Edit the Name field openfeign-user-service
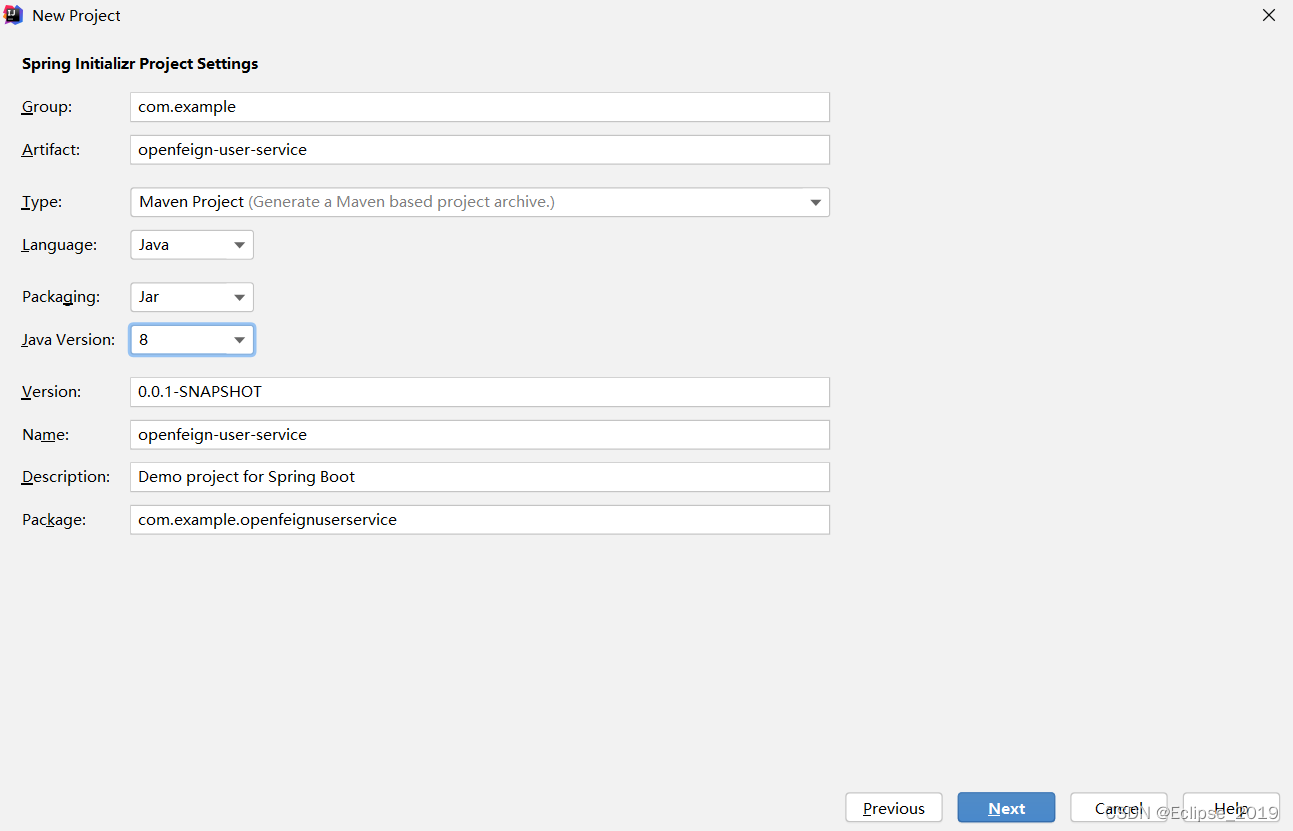 click(x=480, y=435)
